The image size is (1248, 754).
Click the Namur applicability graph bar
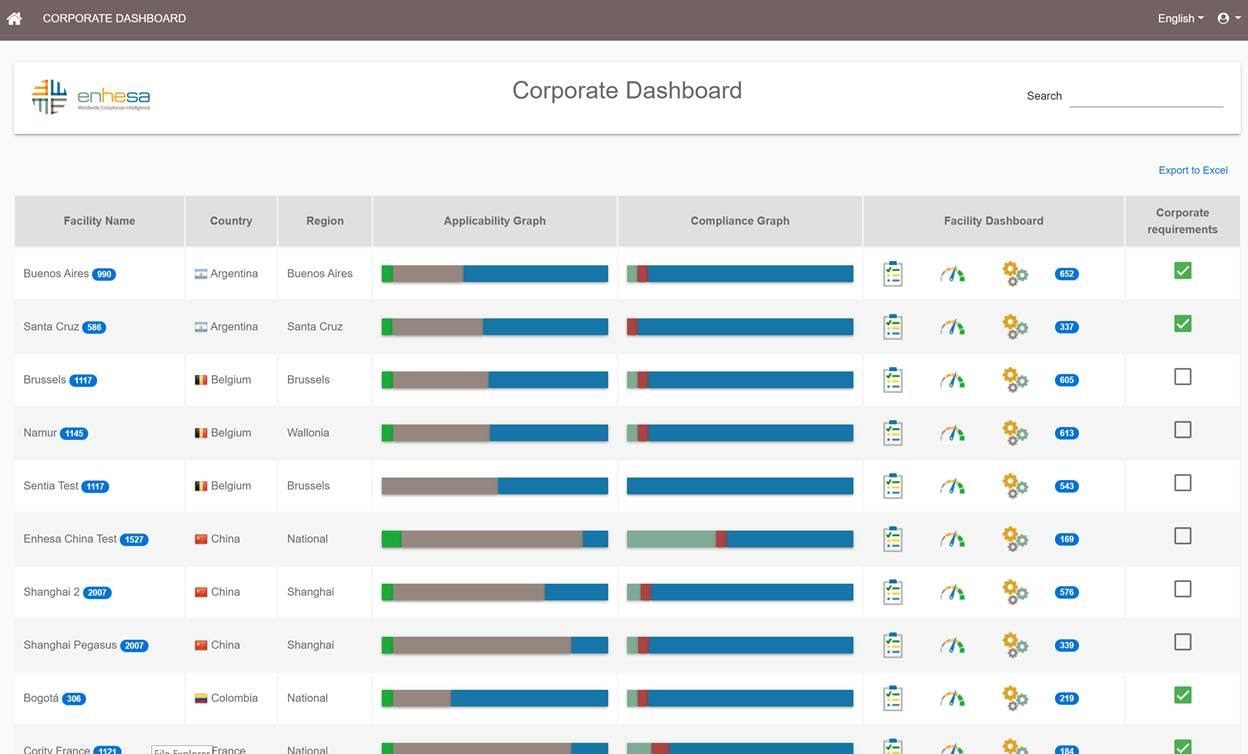tap(495, 433)
